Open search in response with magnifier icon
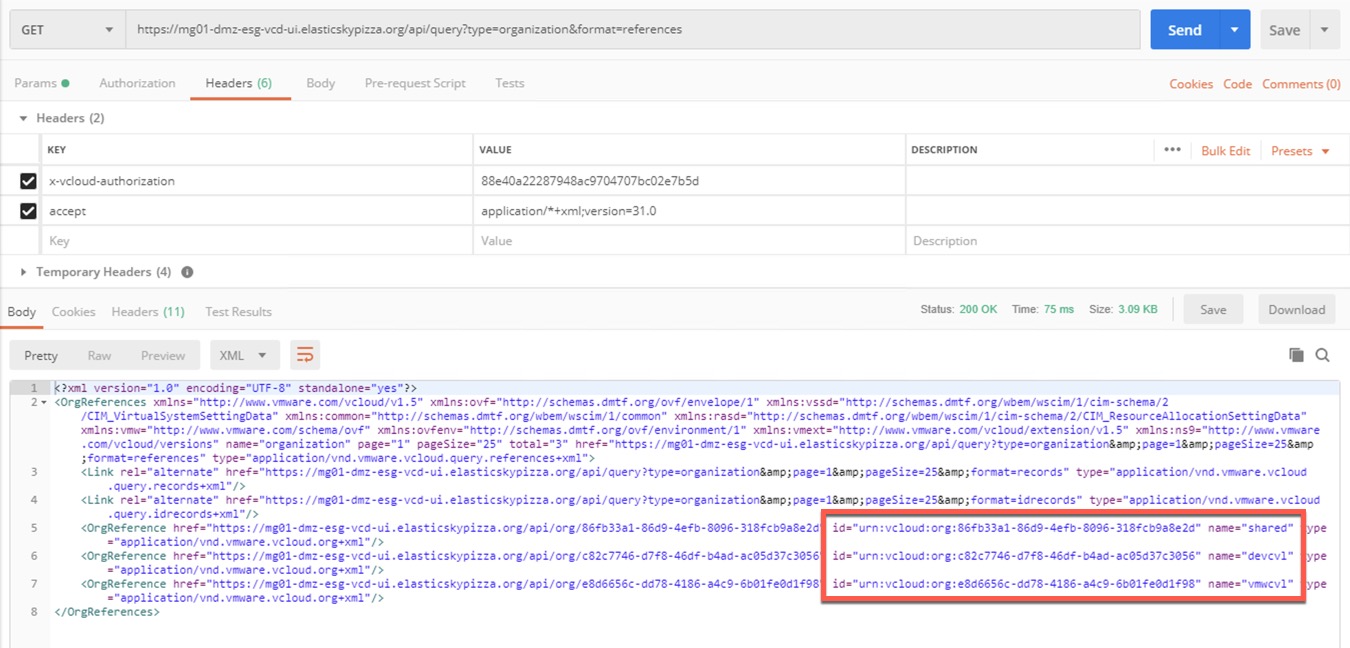 click(1322, 355)
